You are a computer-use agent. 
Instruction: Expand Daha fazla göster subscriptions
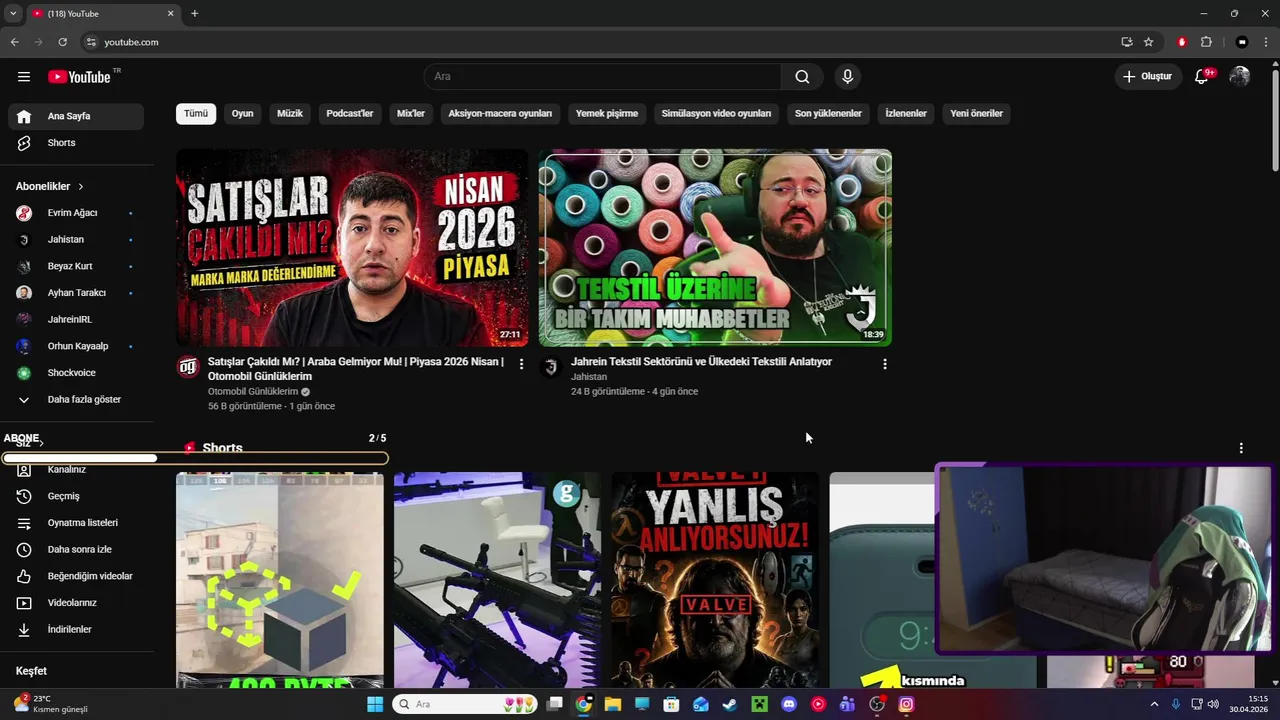pyautogui.click(x=76, y=399)
